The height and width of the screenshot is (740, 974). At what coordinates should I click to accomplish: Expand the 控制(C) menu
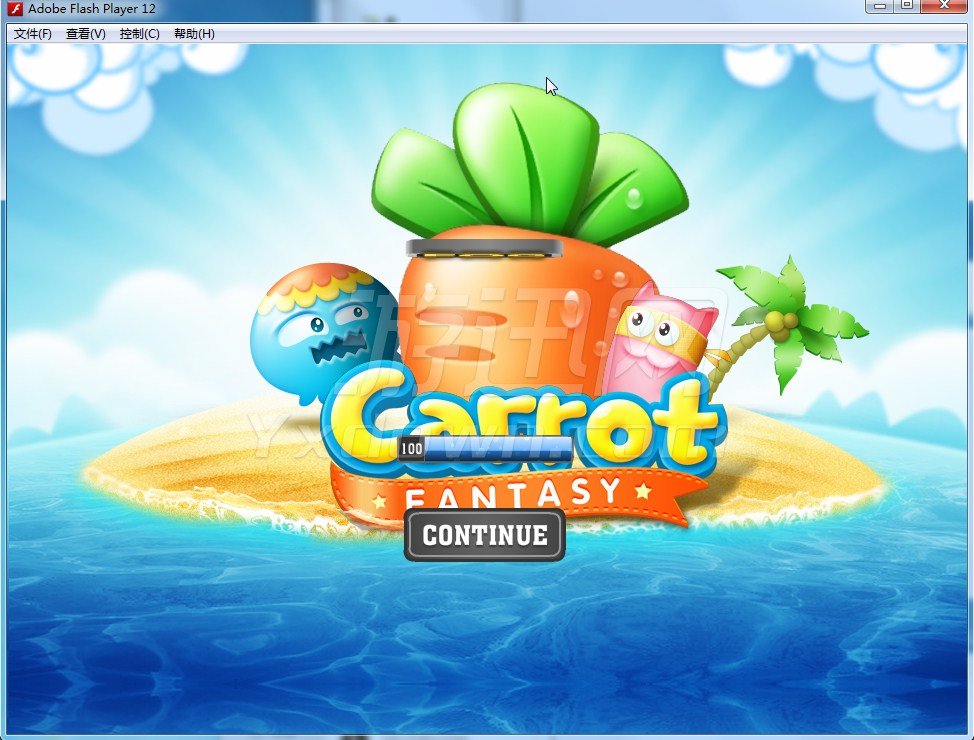click(x=139, y=34)
